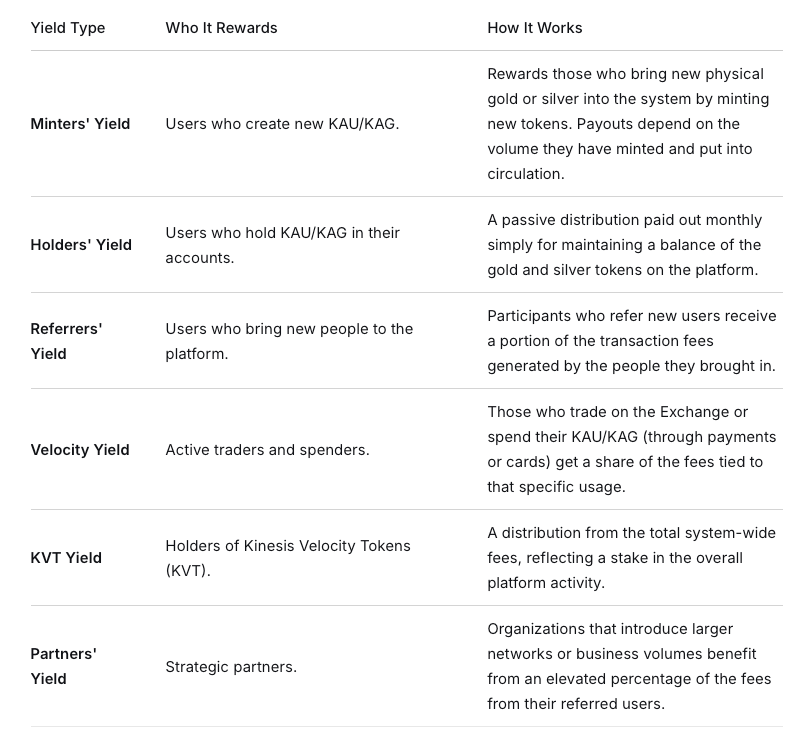
Task: Click 'Users who create new KAU/KAG.' text
Action: pyautogui.click(x=282, y=124)
